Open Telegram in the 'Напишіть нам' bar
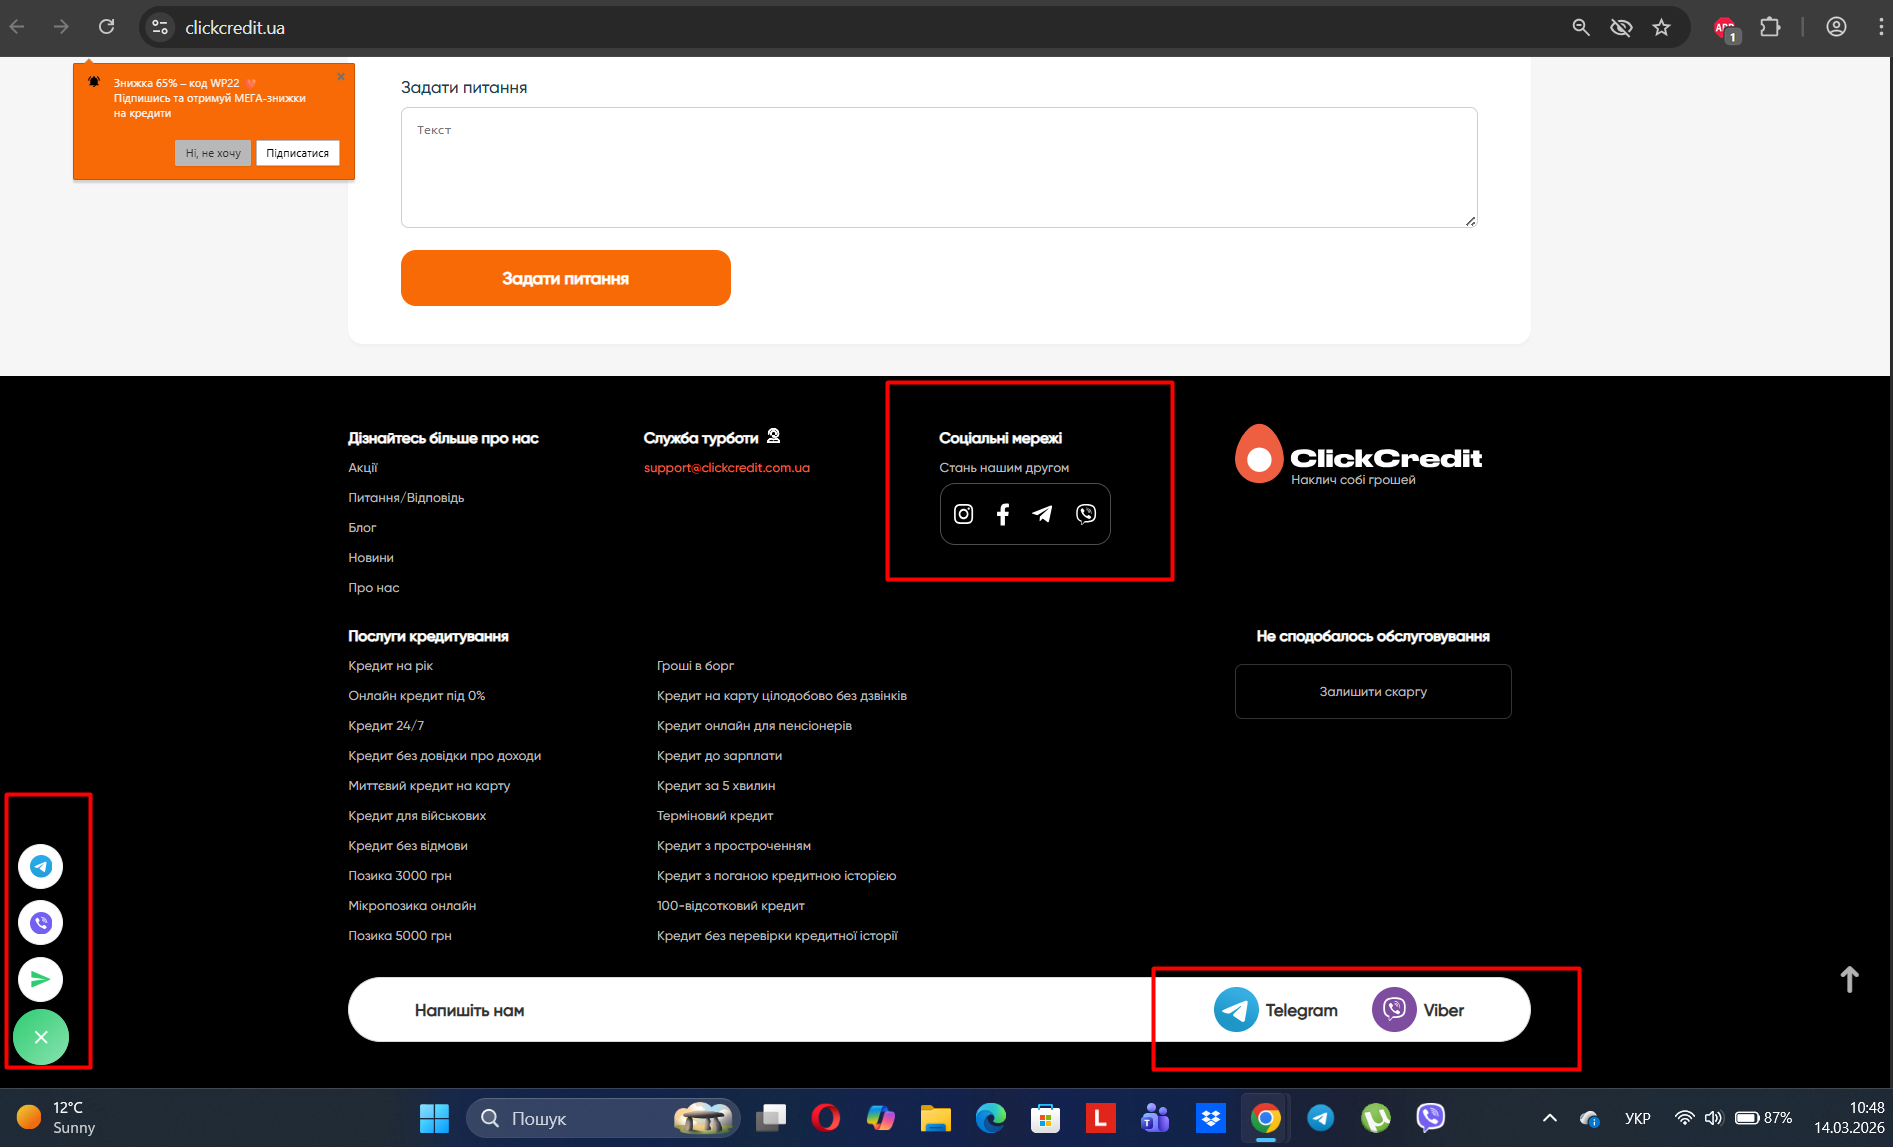 coord(1276,1010)
